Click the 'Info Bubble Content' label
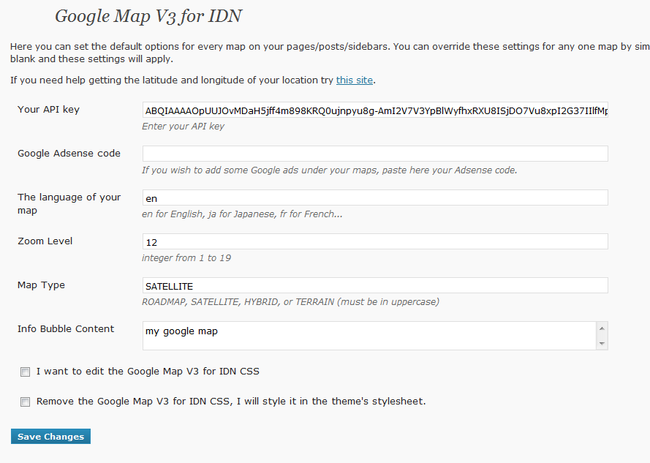The height and width of the screenshot is (463, 650). [65, 329]
